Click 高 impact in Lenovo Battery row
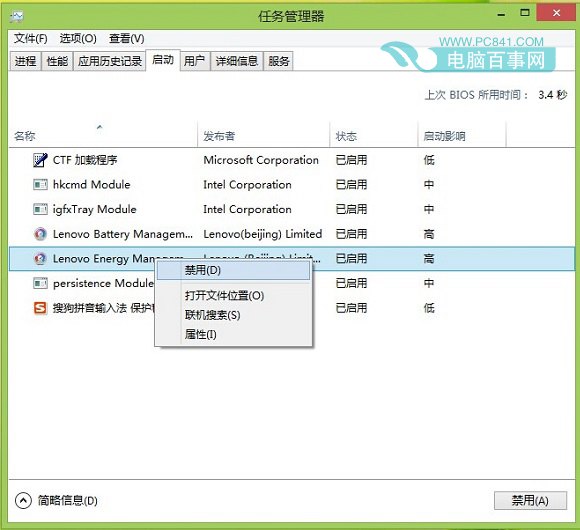This screenshot has width=580, height=530. pos(429,234)
